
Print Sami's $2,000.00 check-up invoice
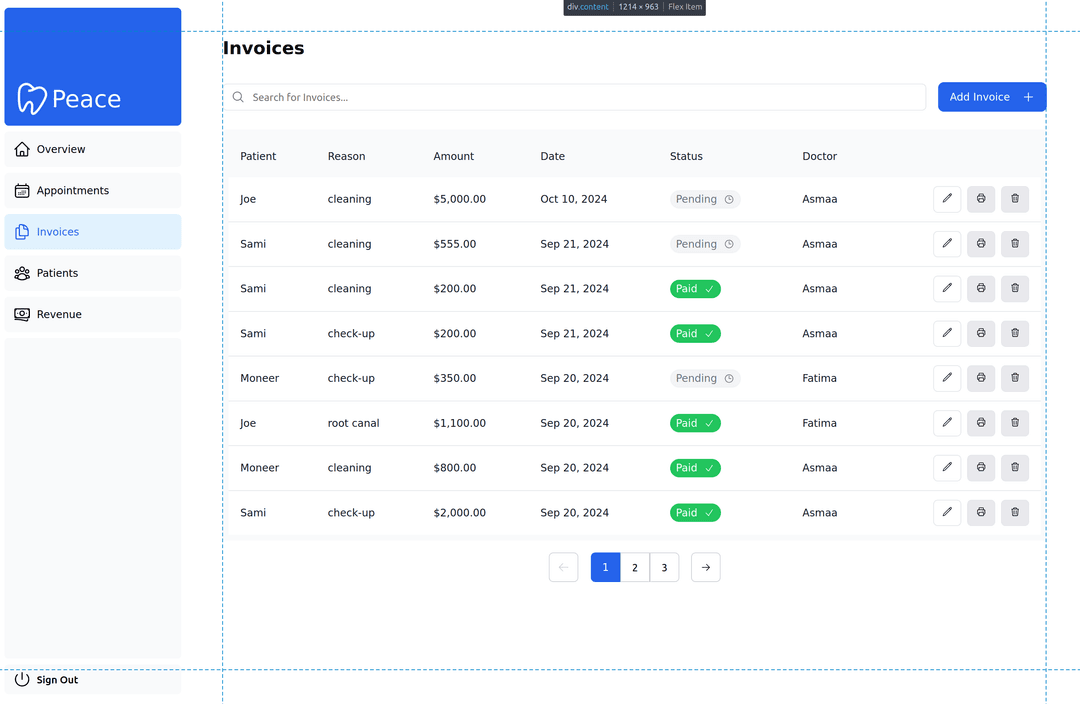click(981, 513)
